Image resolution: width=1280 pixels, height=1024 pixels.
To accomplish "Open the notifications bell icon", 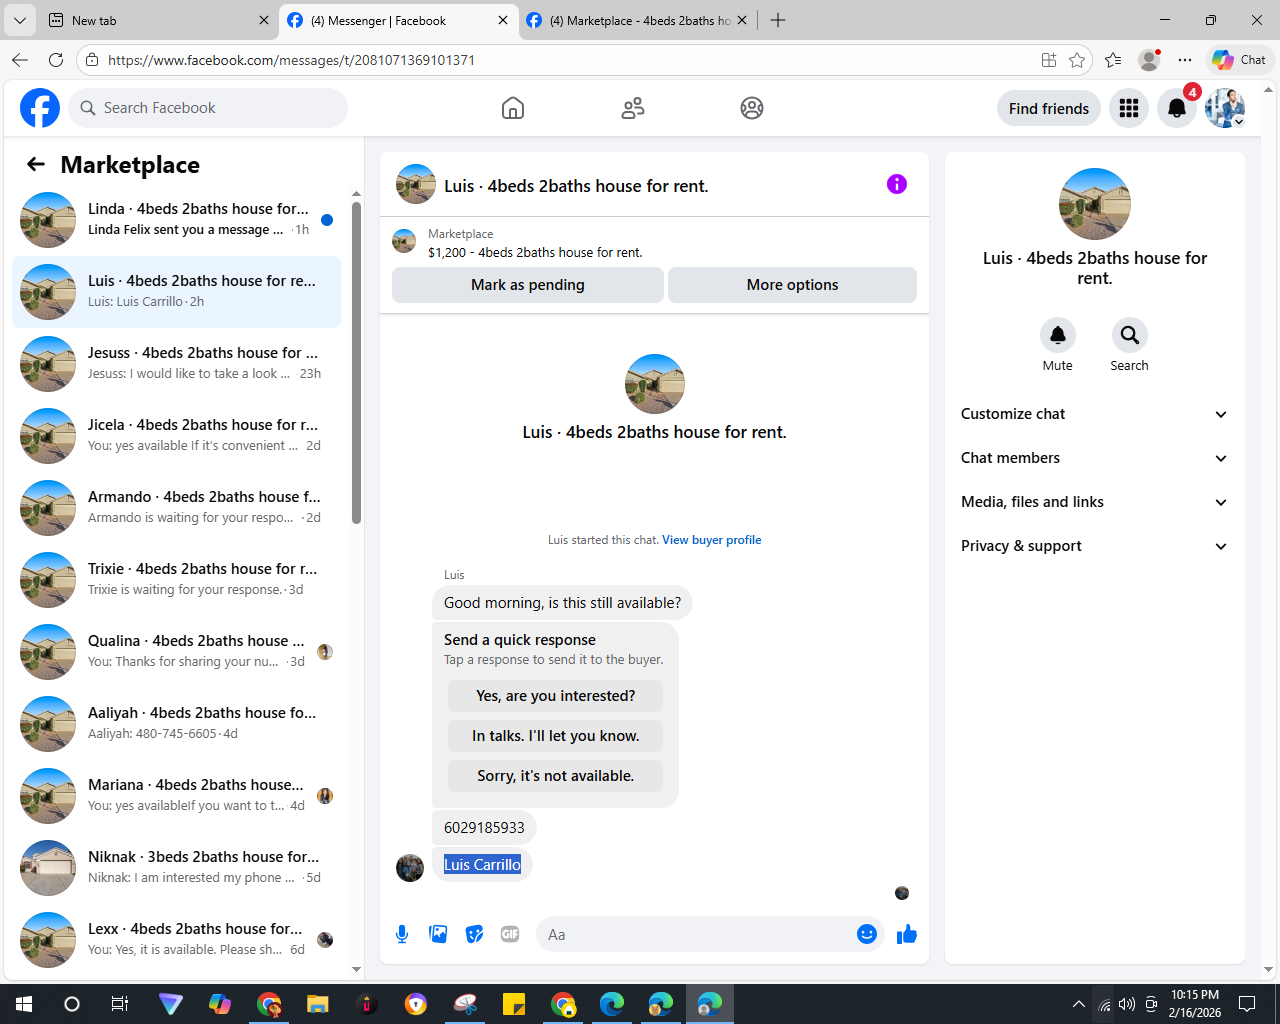I will click(x=1177, y=108).
